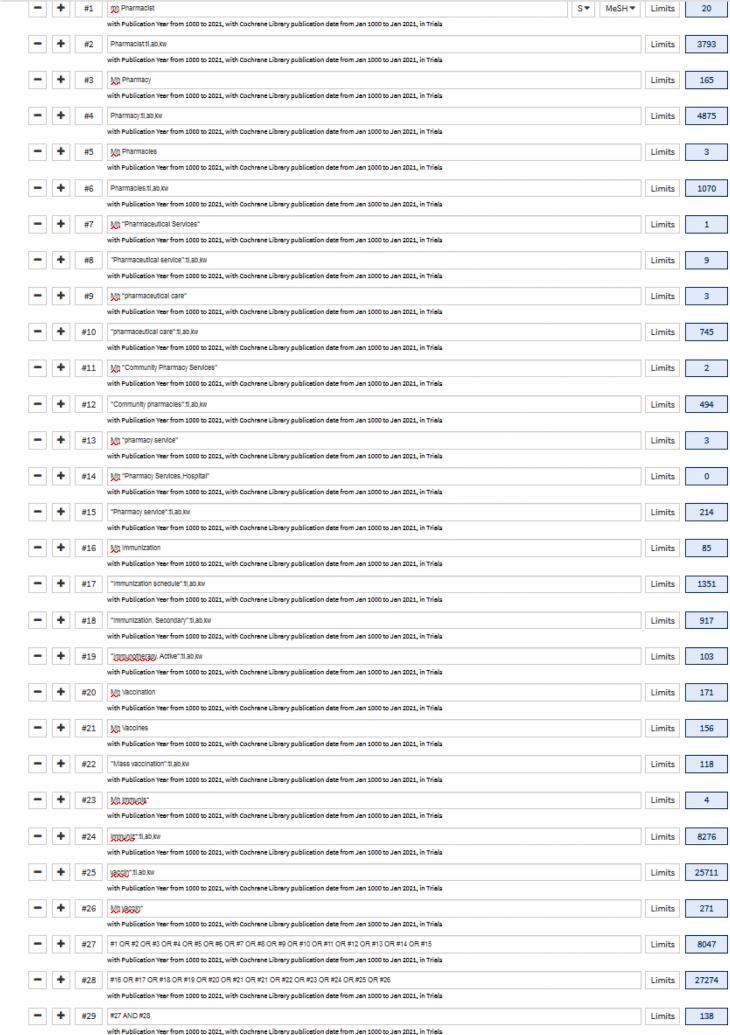
Task: Add line after #25 using plus icon
Action: pyautogui.click(x=59, y=874)
